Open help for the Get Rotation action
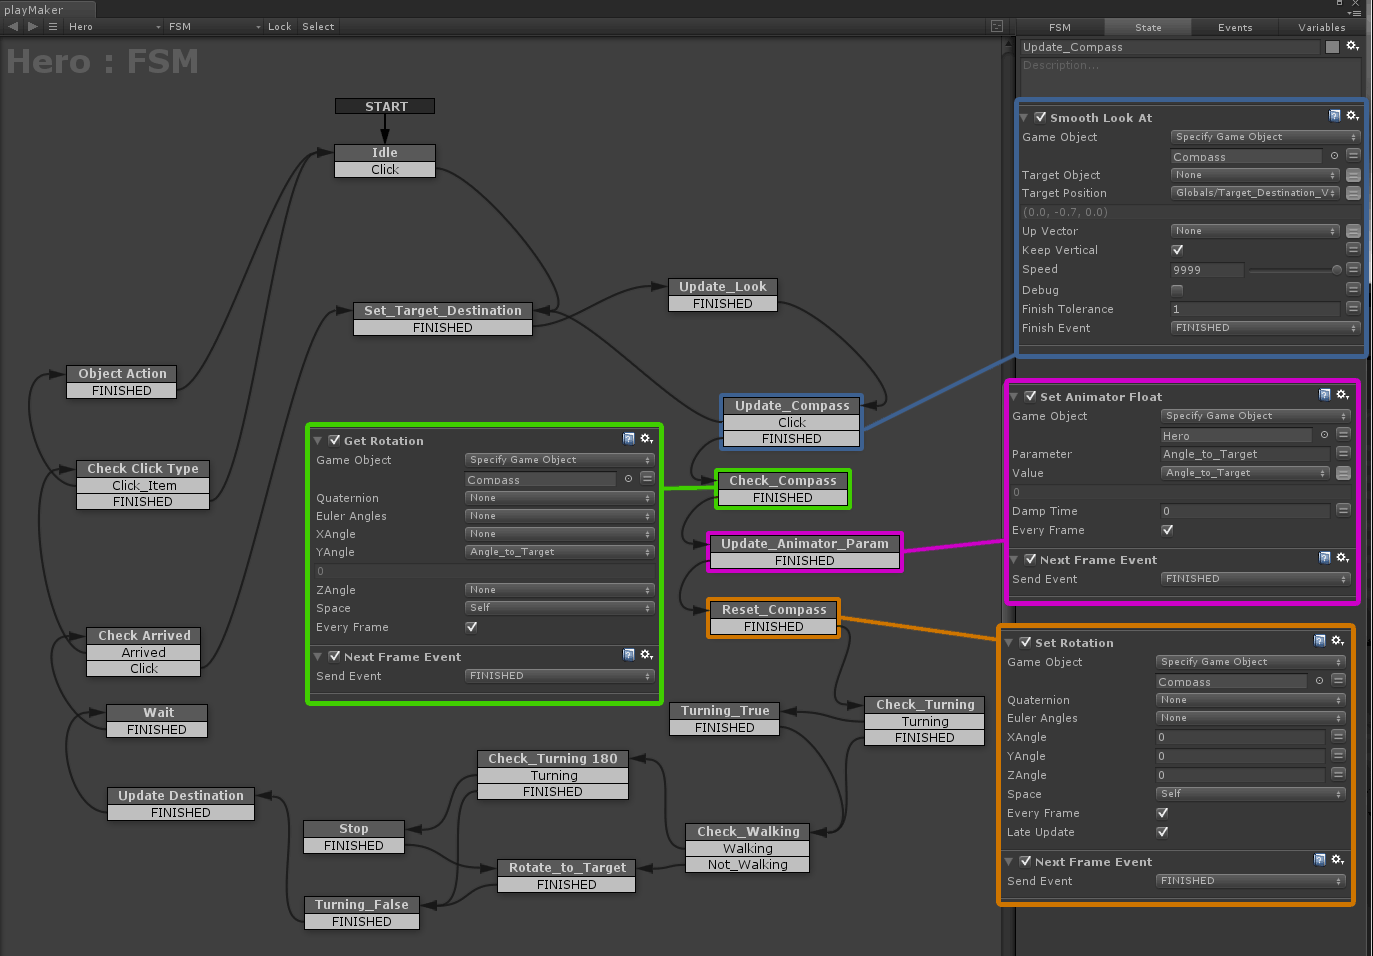1373x956 pixels. 628,439
